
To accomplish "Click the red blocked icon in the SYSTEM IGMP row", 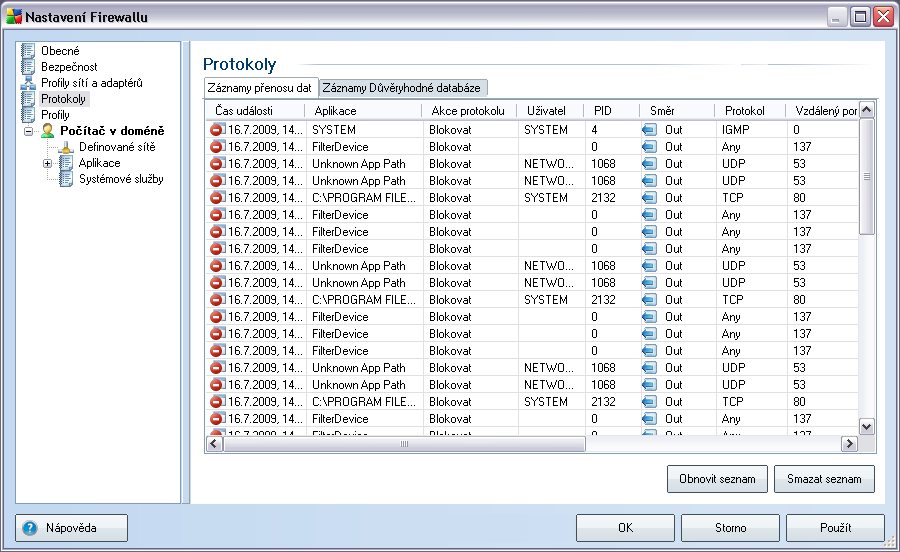I will point(217,130).
